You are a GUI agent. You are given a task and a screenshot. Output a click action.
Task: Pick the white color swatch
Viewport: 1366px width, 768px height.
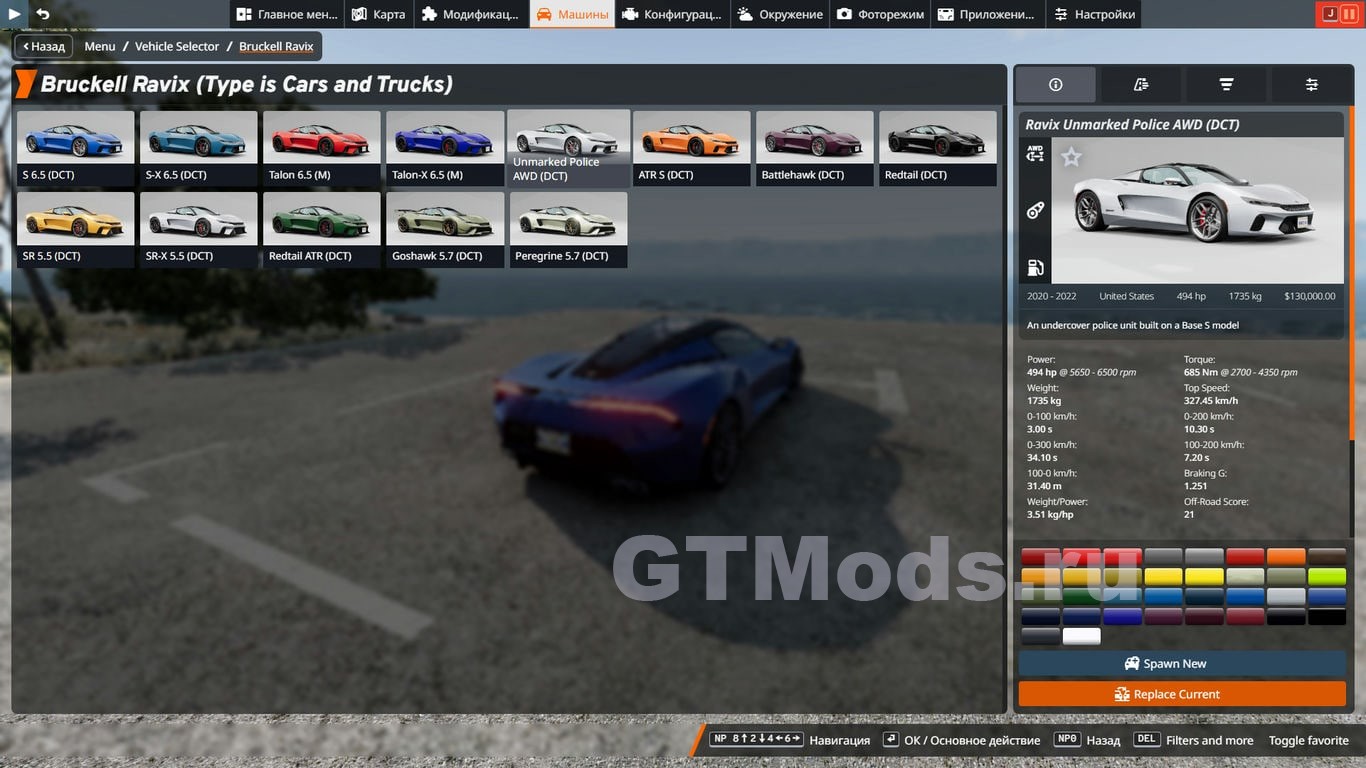tap(1081, 637)
